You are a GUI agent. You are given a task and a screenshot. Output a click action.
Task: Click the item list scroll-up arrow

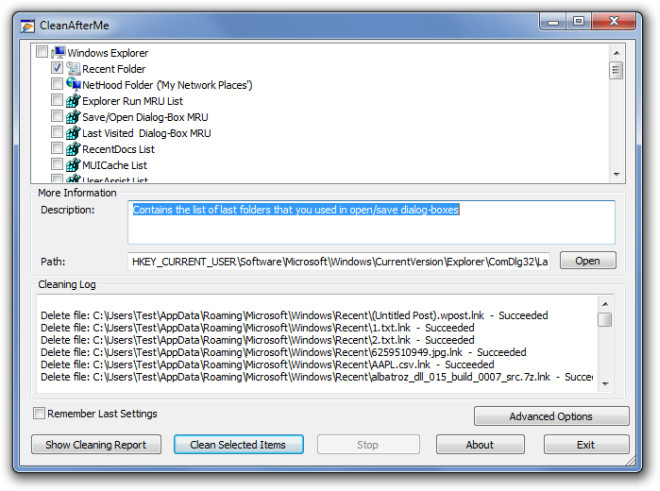tap(616, 53)
